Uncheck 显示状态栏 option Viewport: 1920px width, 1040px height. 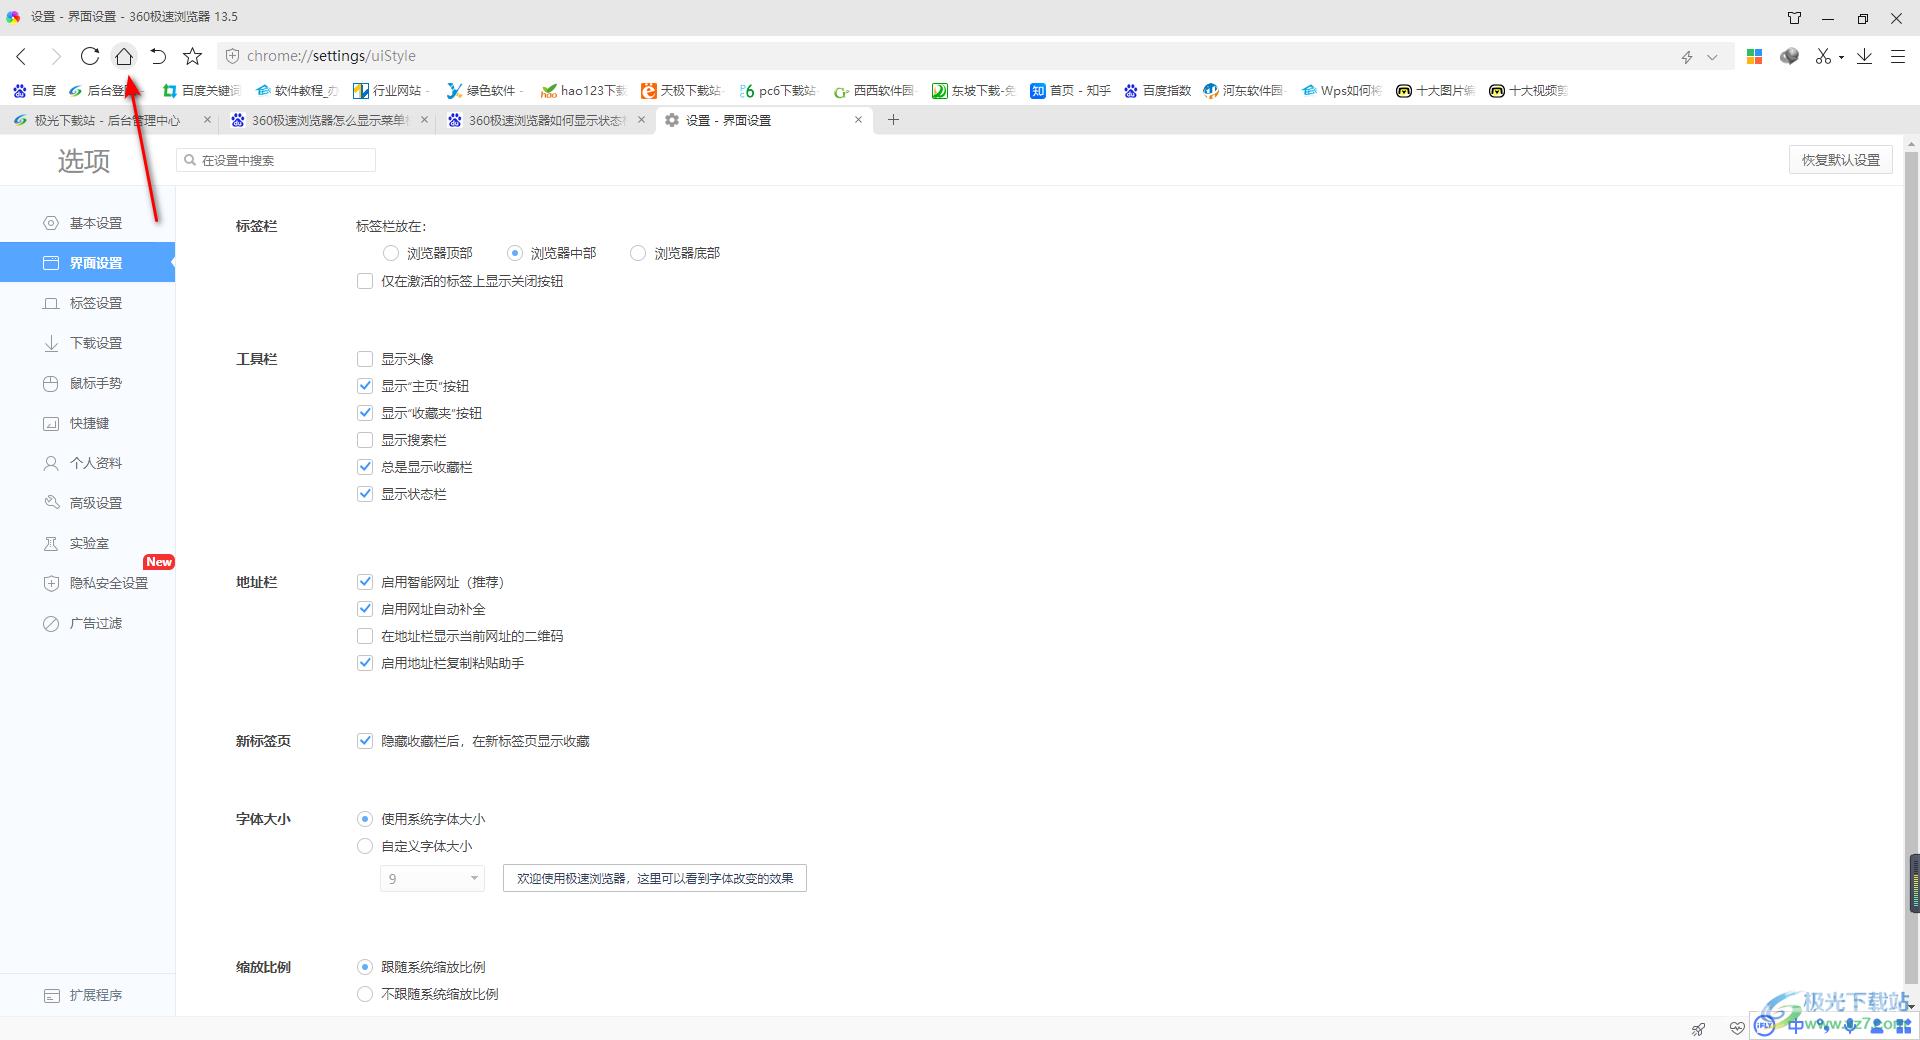[x=365, y=494]
